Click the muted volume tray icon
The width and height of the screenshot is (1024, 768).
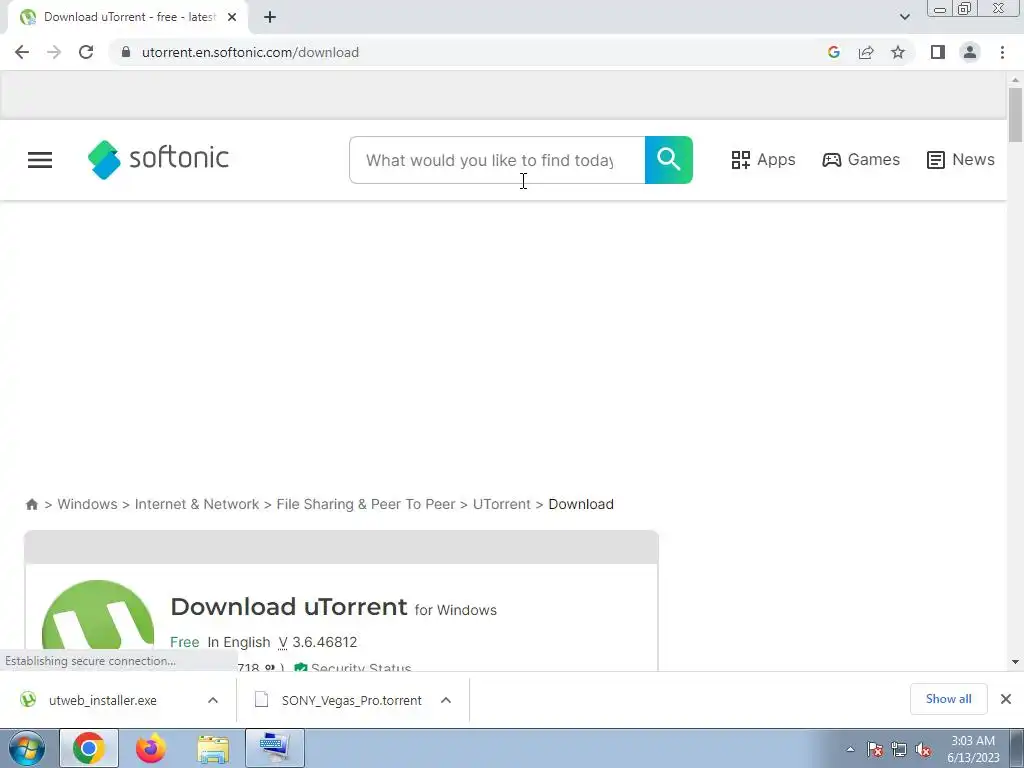923,749
